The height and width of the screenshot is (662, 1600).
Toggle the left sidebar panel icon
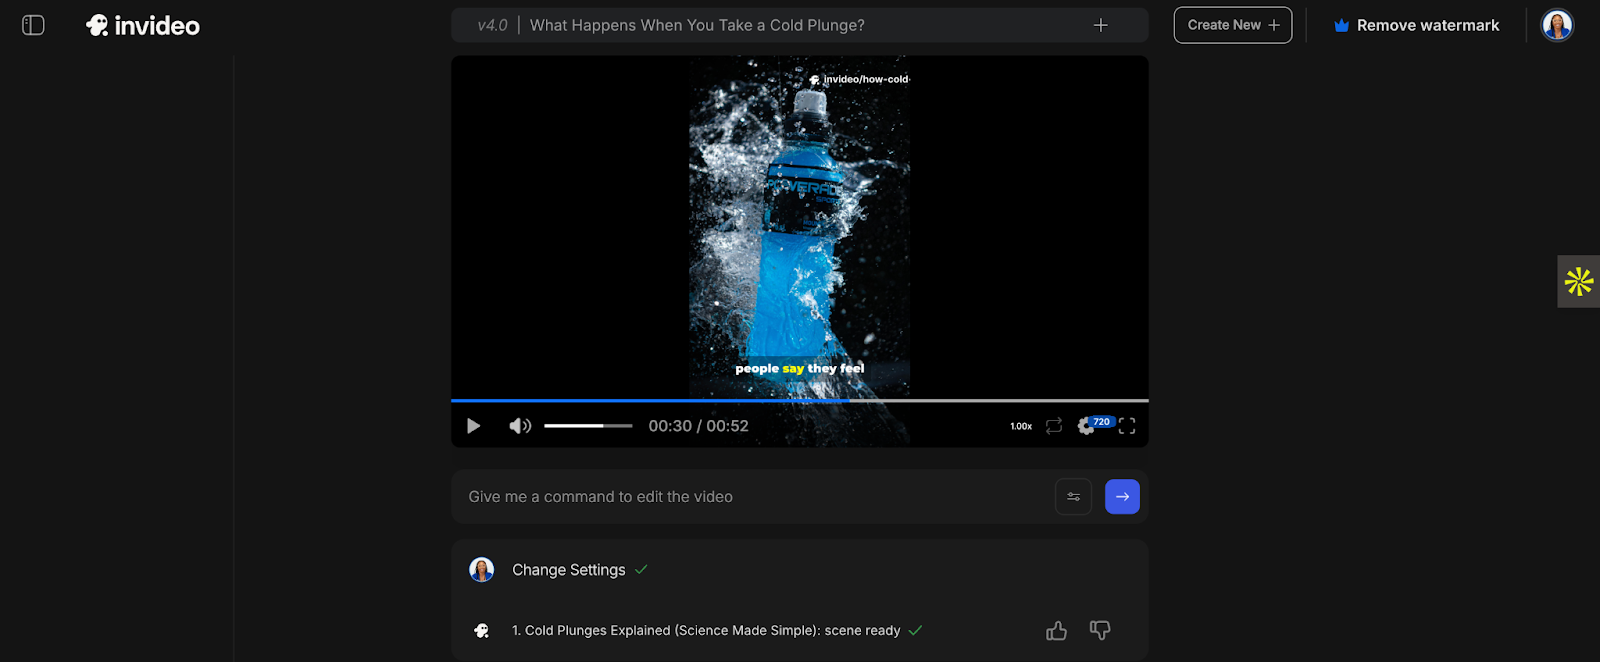coord(33,25)
